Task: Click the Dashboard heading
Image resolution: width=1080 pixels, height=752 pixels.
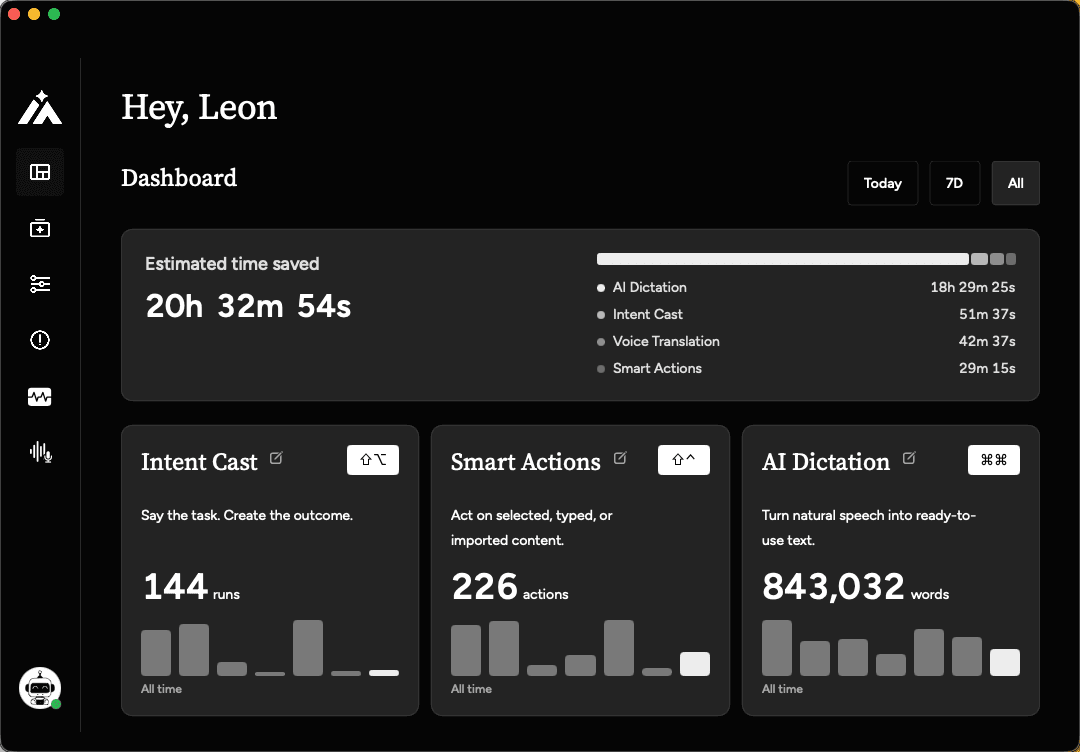Action: pyautogui.click(x=179, y=178)
